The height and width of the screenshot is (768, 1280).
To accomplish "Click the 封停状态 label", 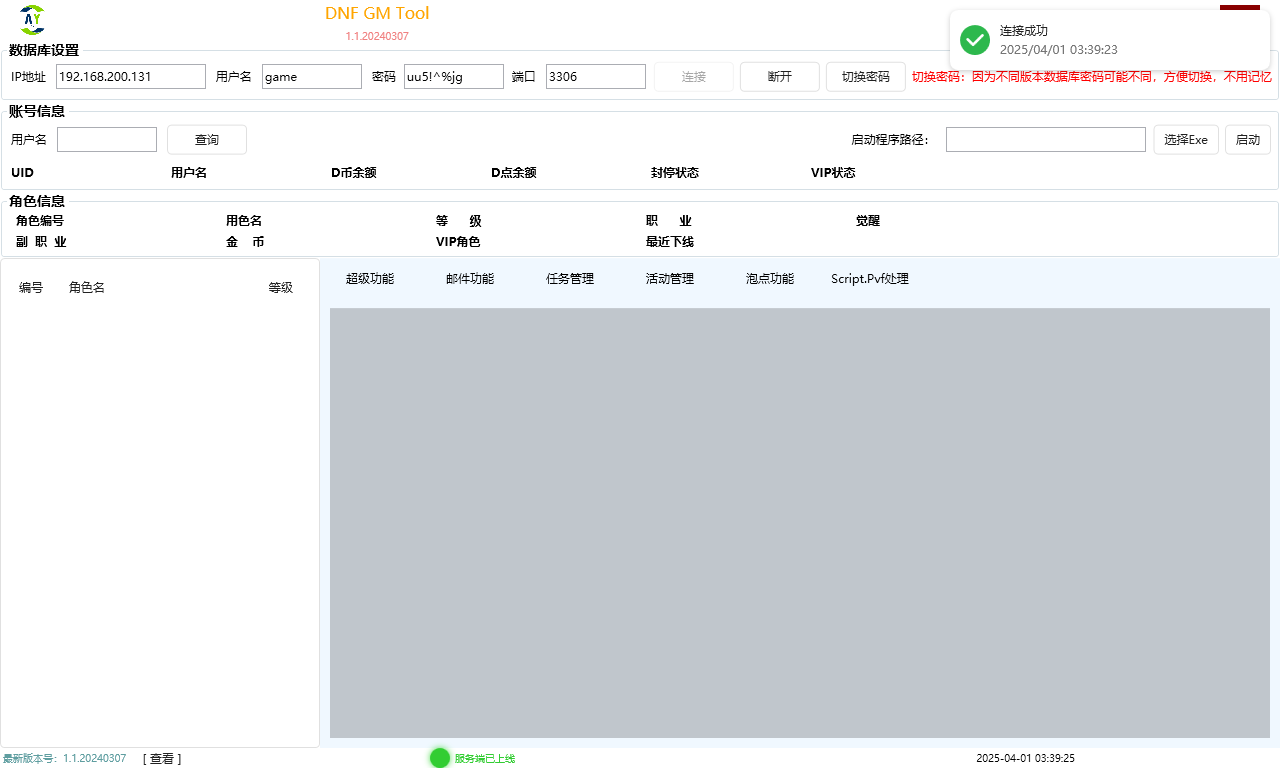I will point(675,173).
